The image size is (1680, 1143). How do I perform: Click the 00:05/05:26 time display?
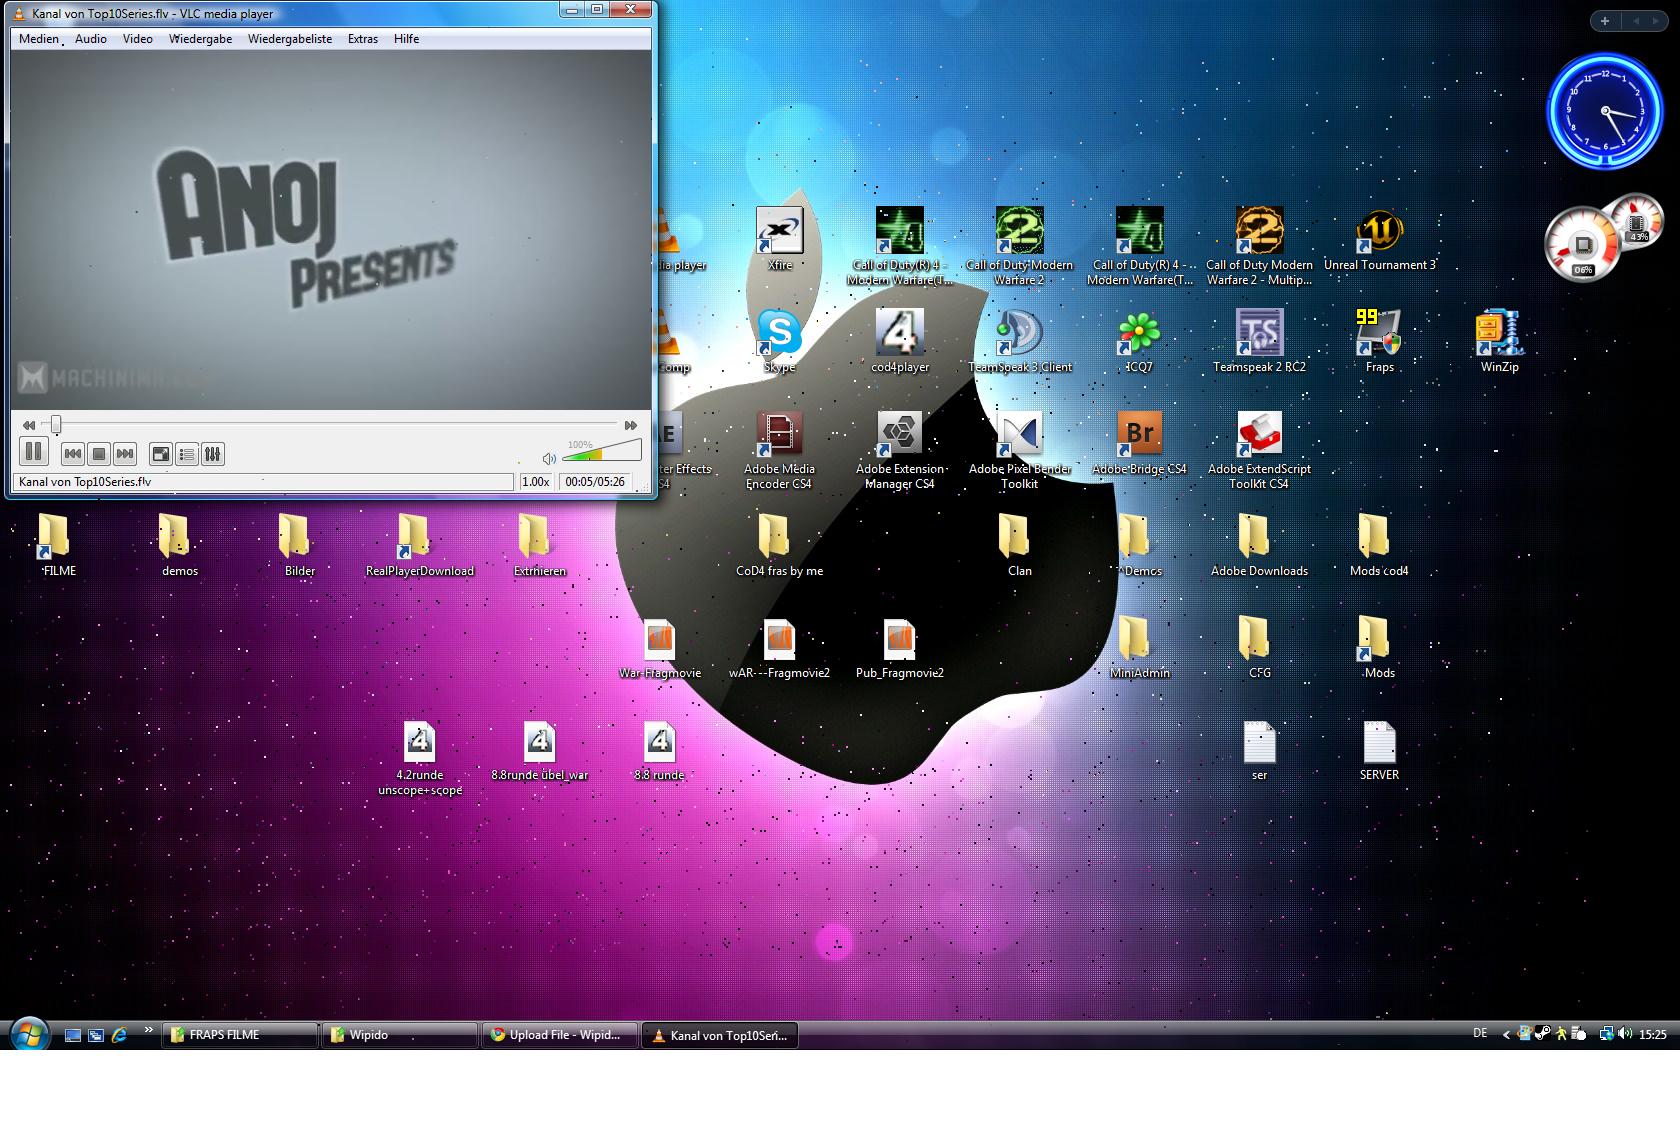[x=595, y=481]
